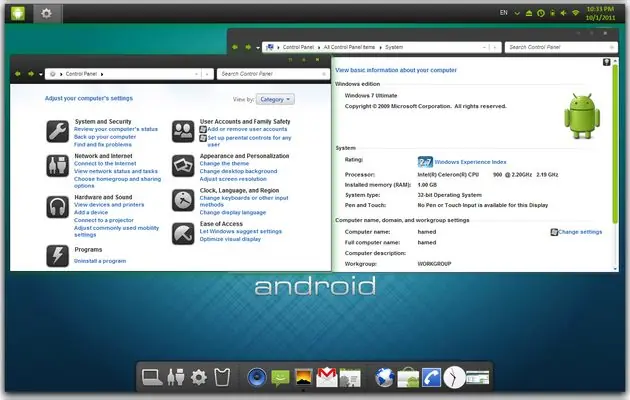Open Network and Internet plug icon

[57, 166]
